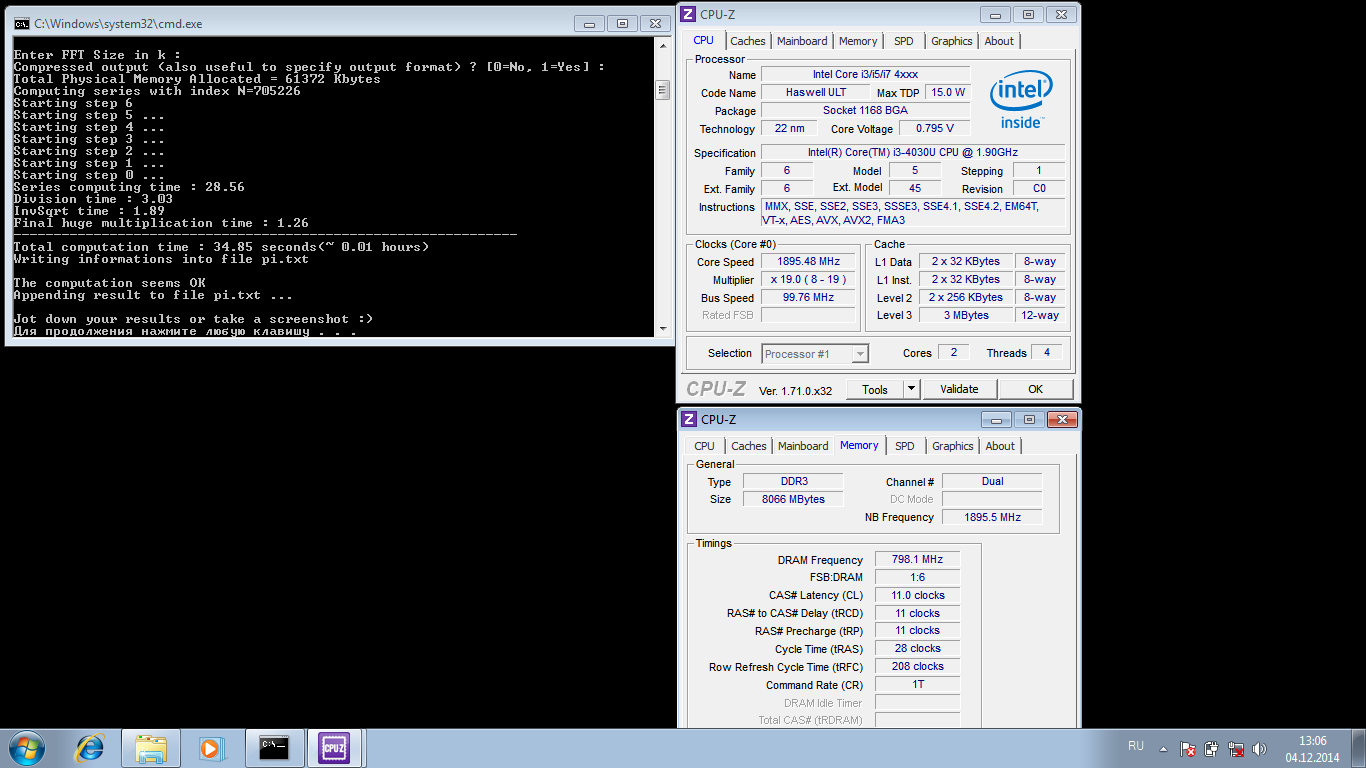Select the CPU tab in upper CPU-Z window
The image size is (1366, 768).
pos(704,40)
